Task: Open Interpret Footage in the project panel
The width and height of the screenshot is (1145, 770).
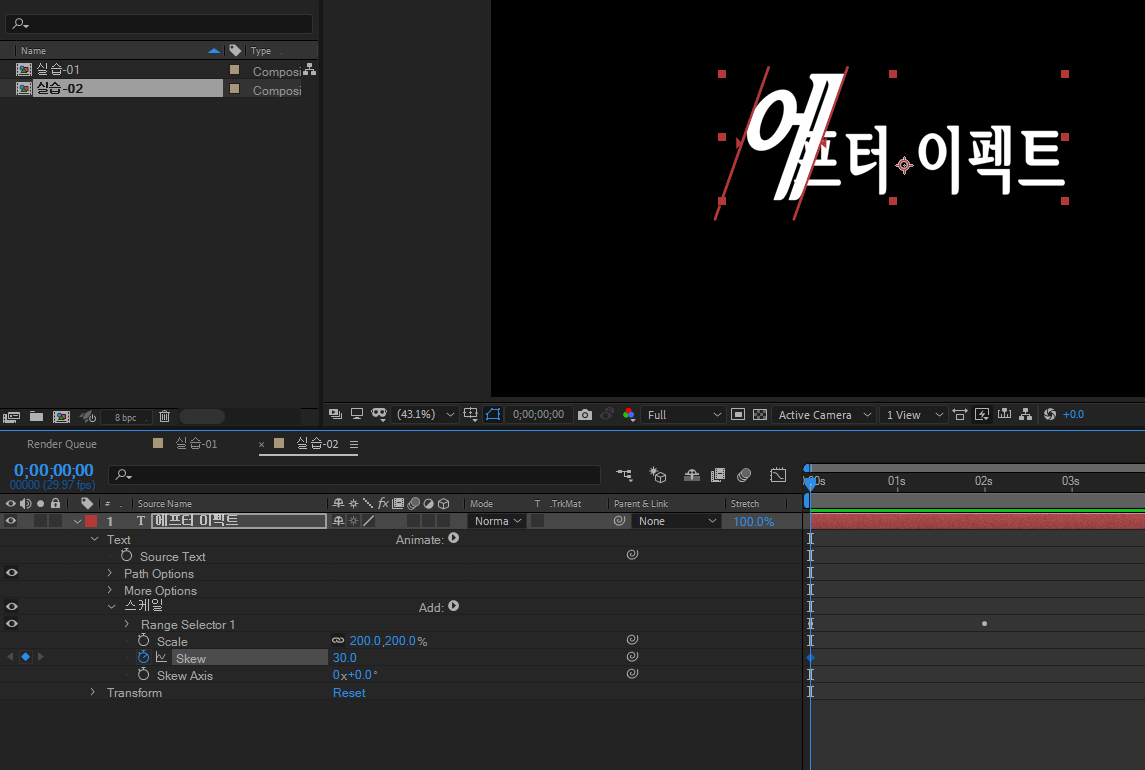Action: pos(11,417)
